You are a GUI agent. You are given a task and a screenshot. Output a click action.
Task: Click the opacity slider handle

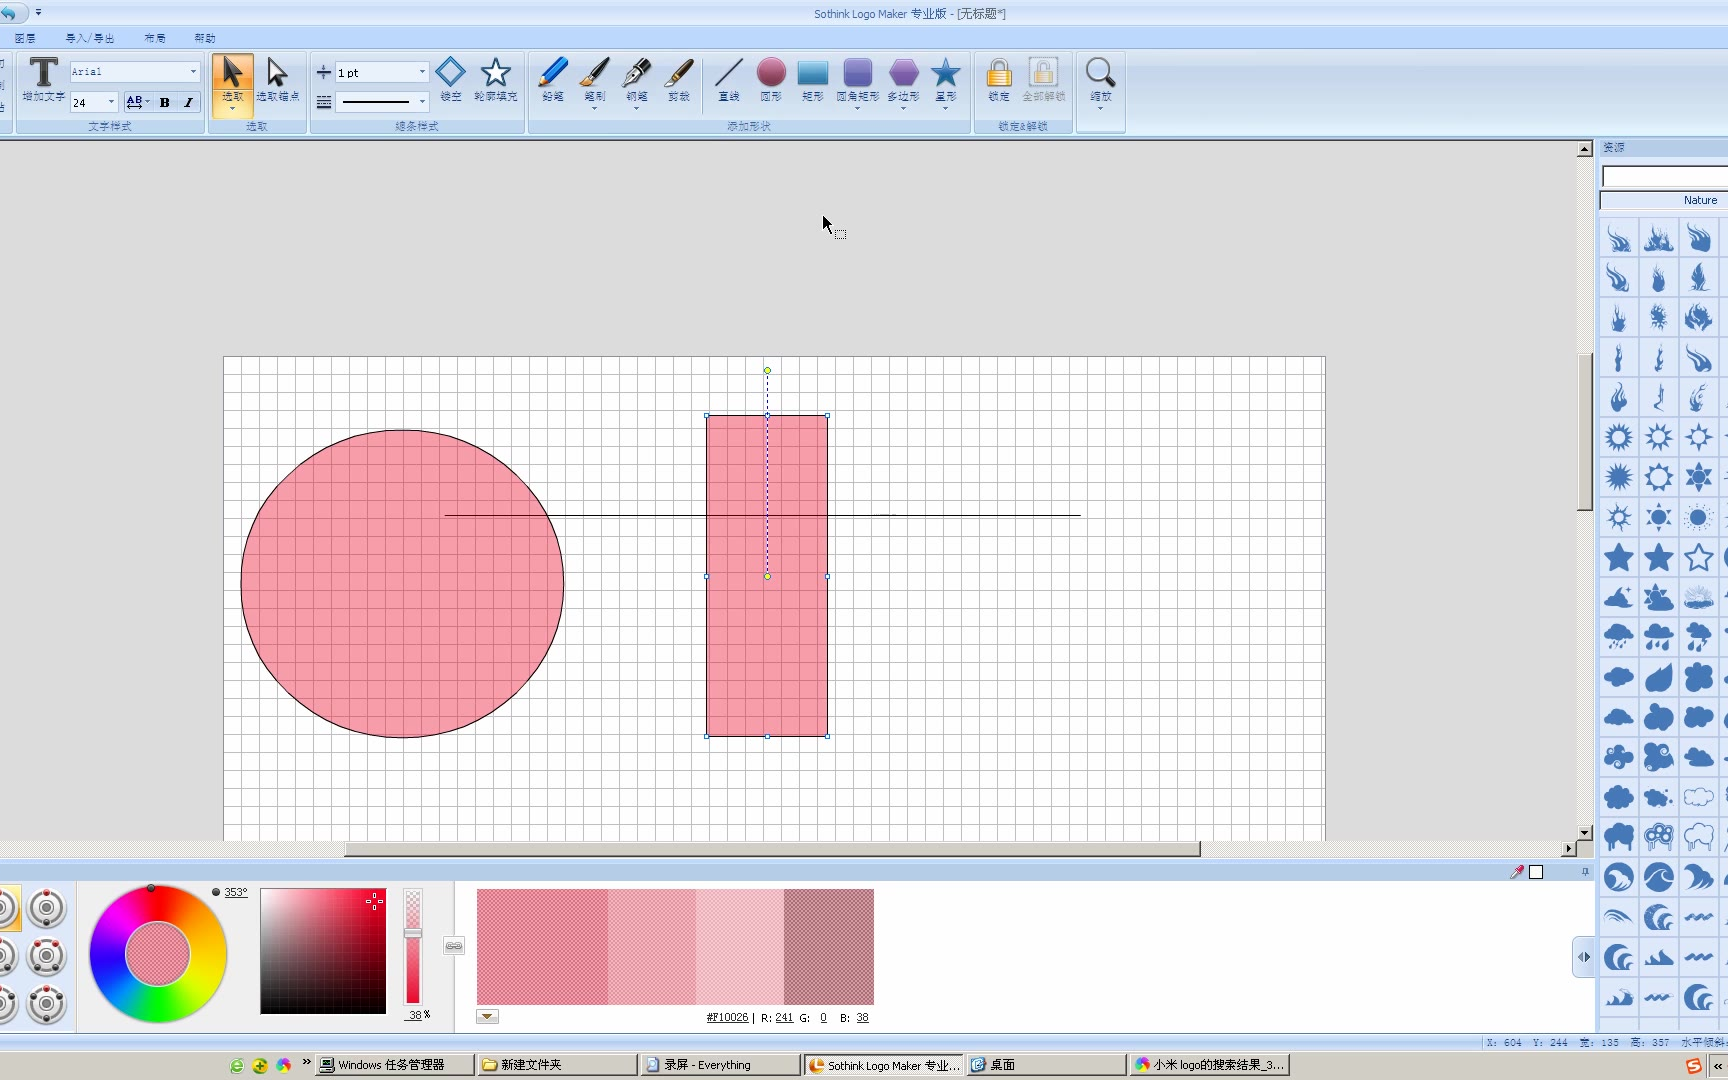pyautogui.click(x=413, y=933)
